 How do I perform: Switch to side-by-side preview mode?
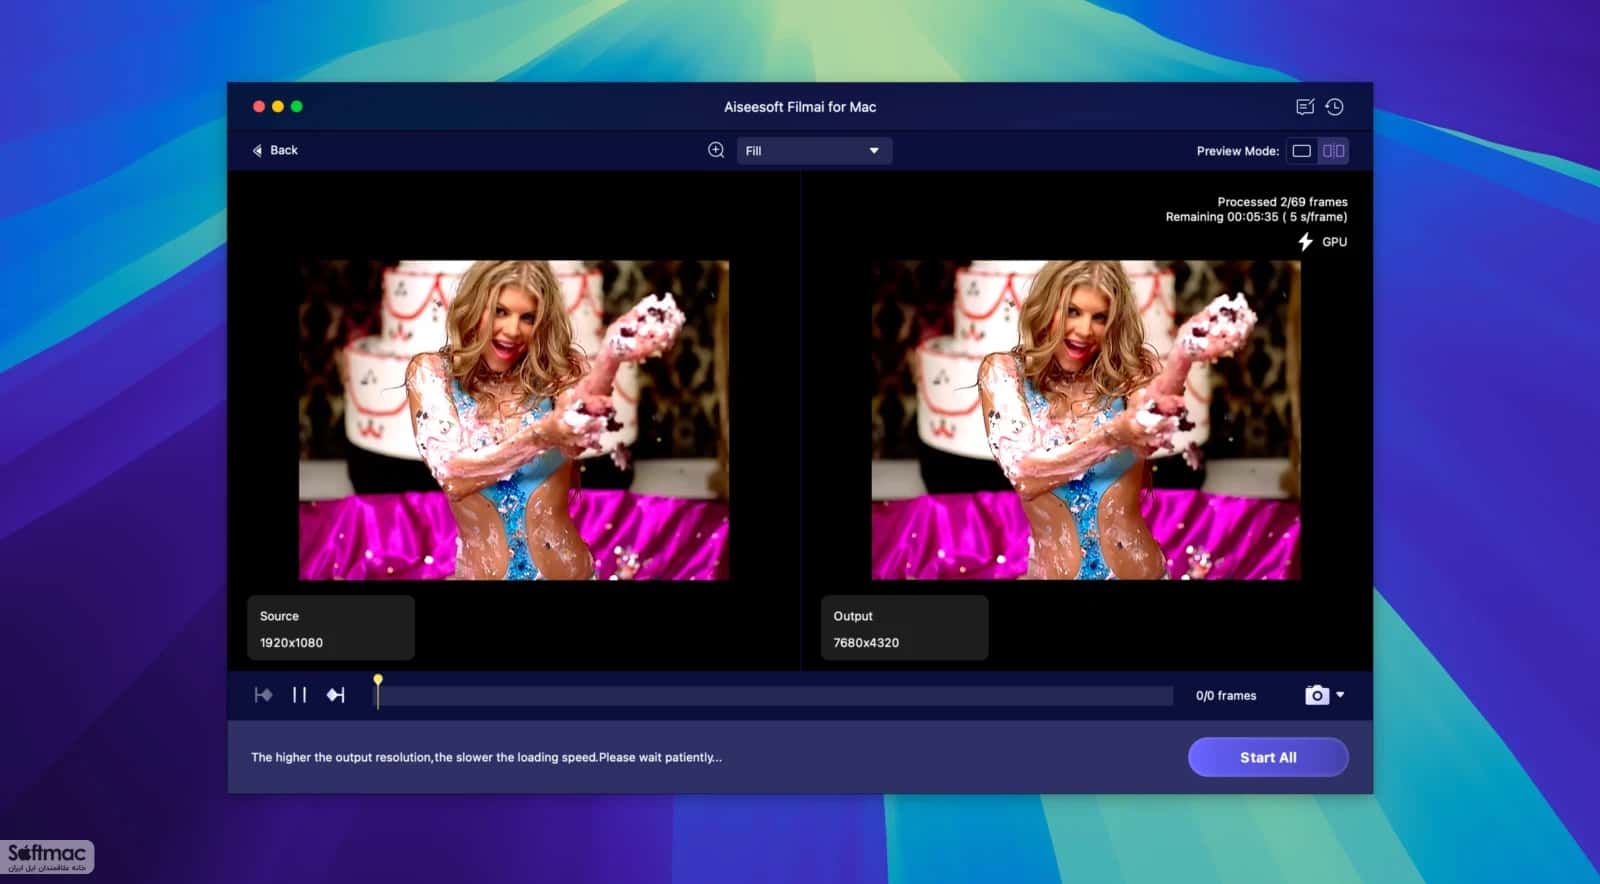tap(1334, 151)
